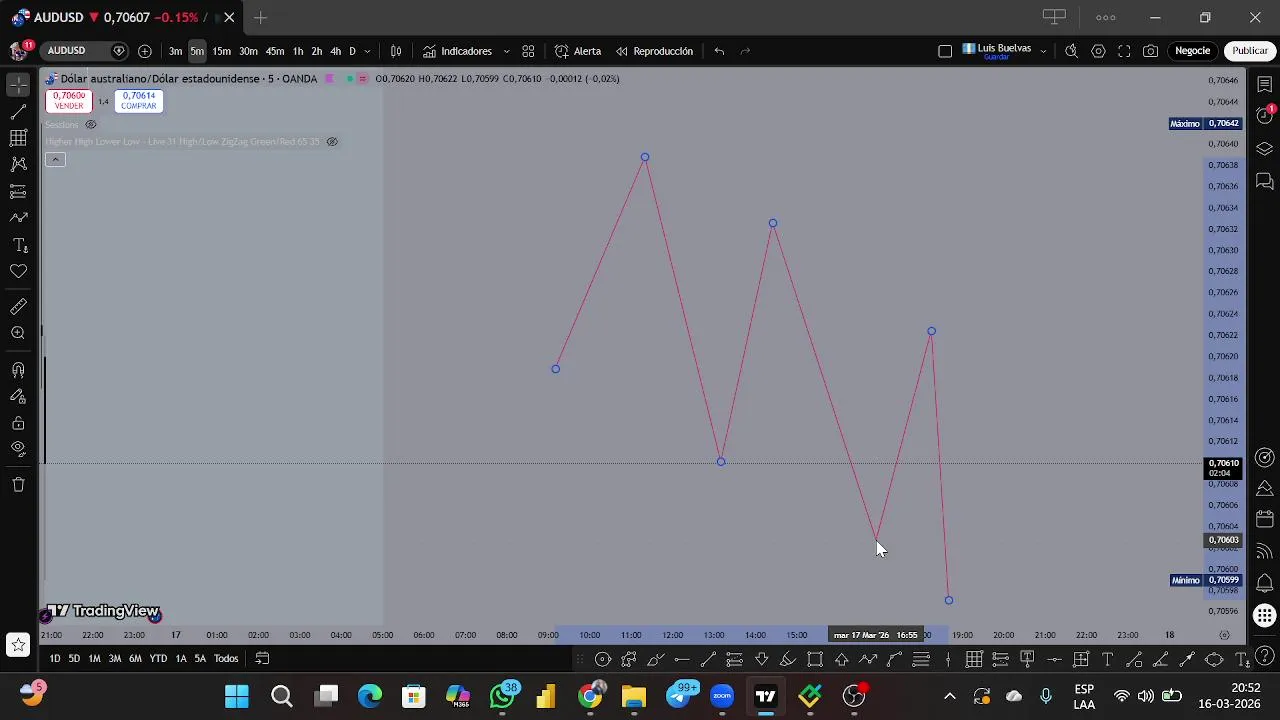The image size is (1280, 720).
Task: Select the YTD date range
Action: tap(158, 658)
